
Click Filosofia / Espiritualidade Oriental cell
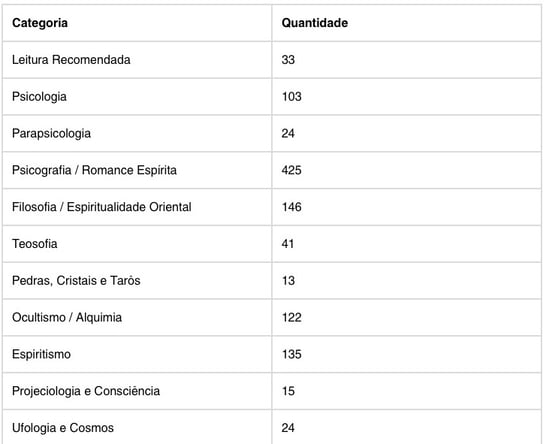[x=137, y=207]
